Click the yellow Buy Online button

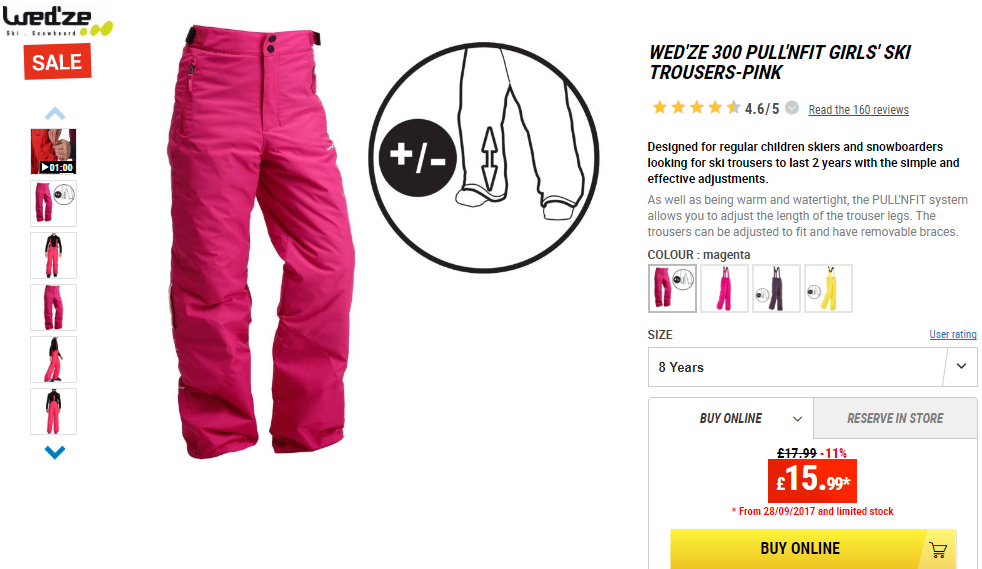pos(813,548)
